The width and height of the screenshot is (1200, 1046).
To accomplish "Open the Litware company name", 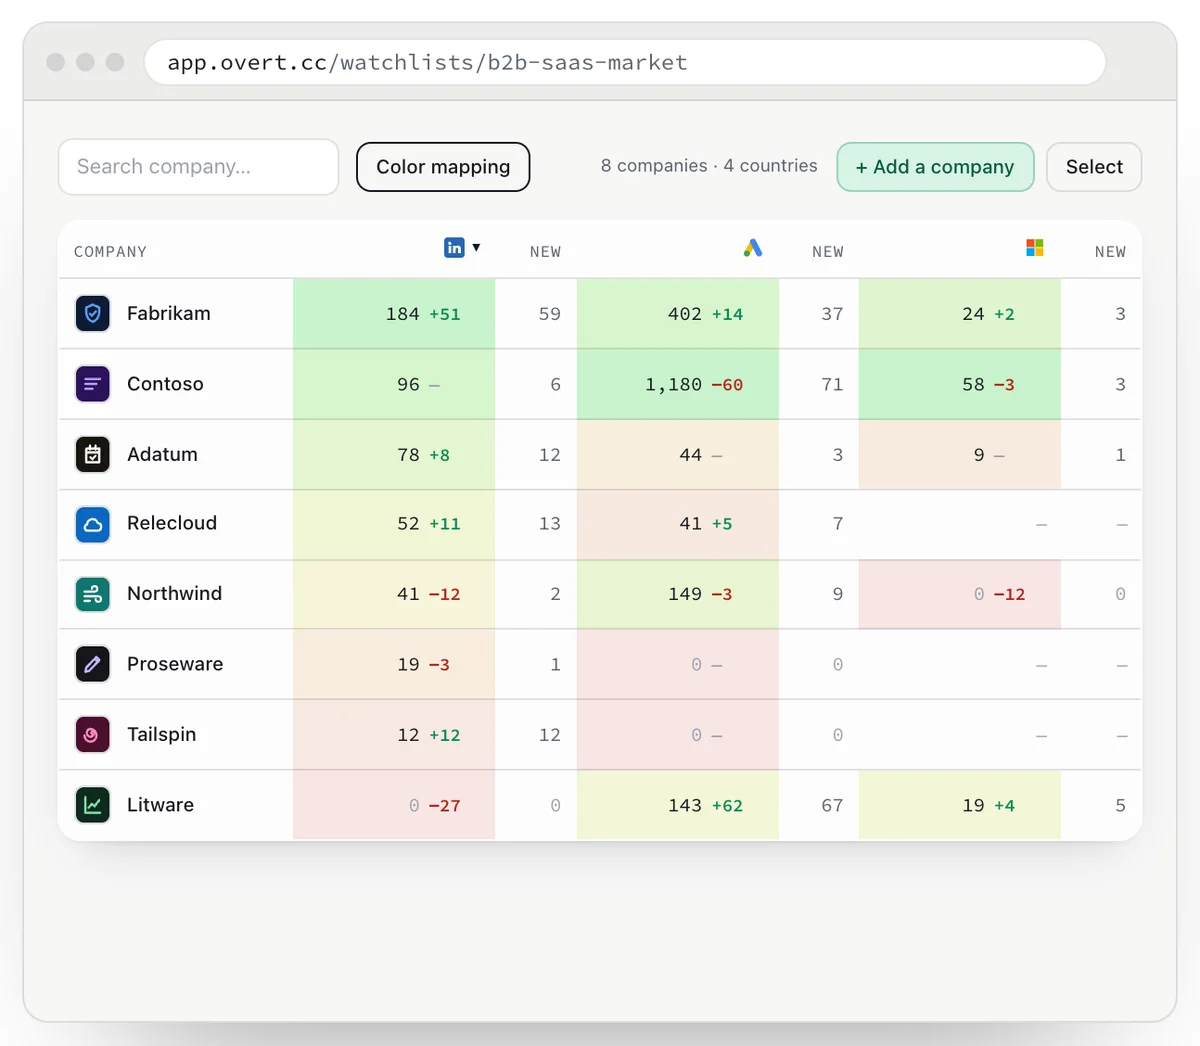I will [160, 805].
